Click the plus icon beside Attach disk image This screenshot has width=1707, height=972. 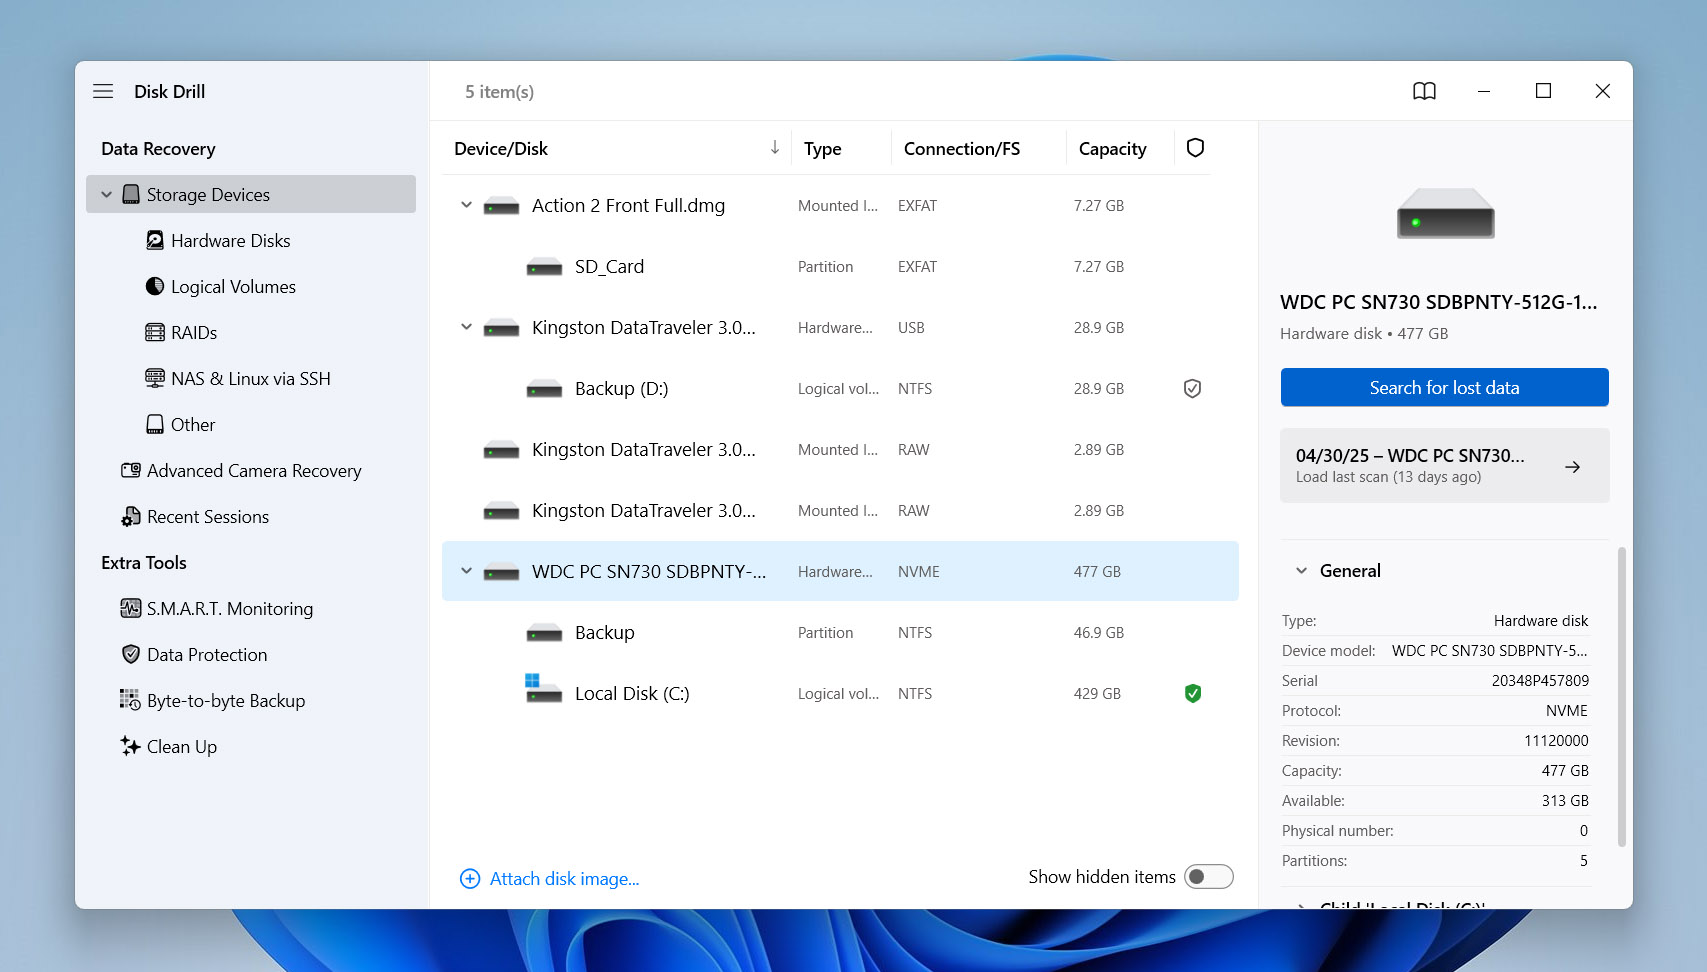470,879
